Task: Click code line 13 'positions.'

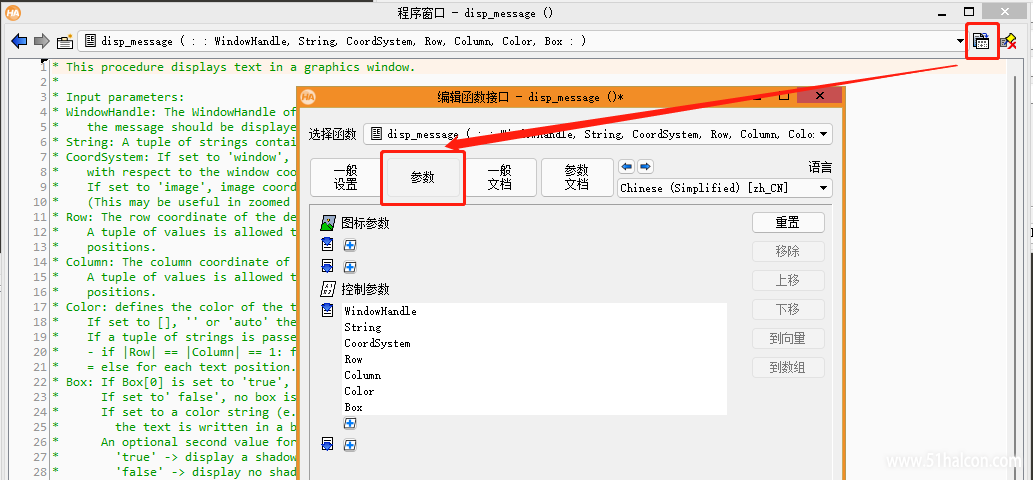Action: pos(122,247)
